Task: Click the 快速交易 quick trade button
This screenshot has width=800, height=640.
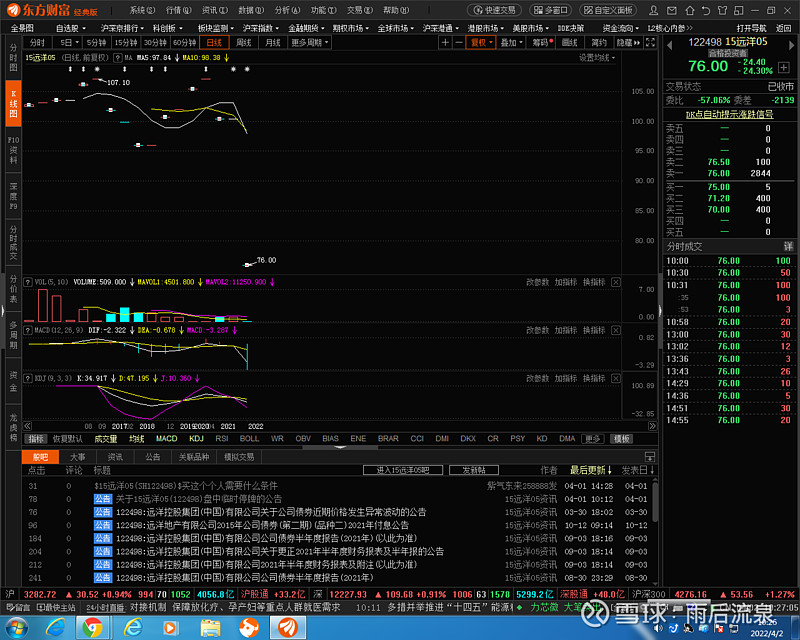Action: pyautogui.click(x=494, y=10)
